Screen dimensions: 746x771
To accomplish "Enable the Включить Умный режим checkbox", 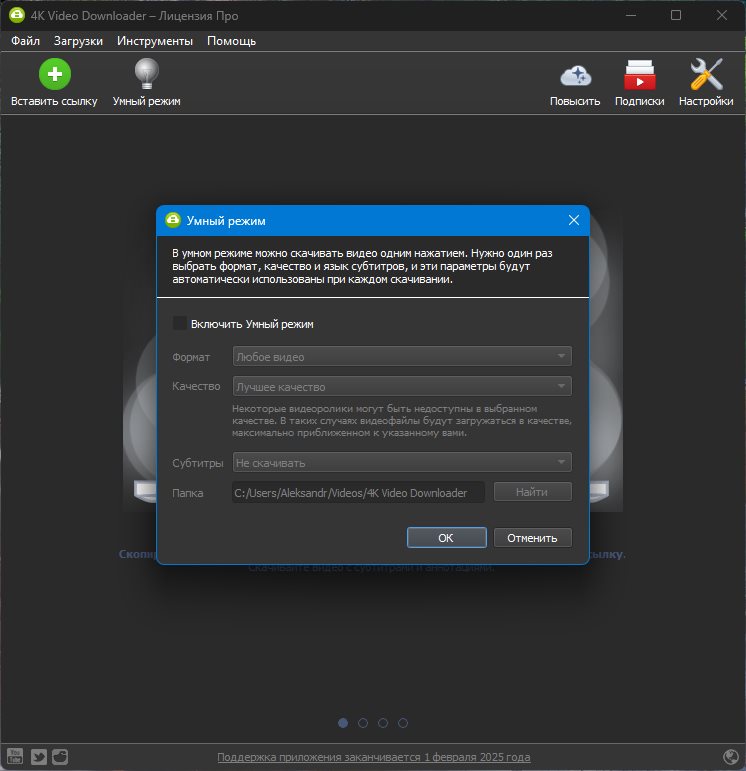I will point(180,324).
